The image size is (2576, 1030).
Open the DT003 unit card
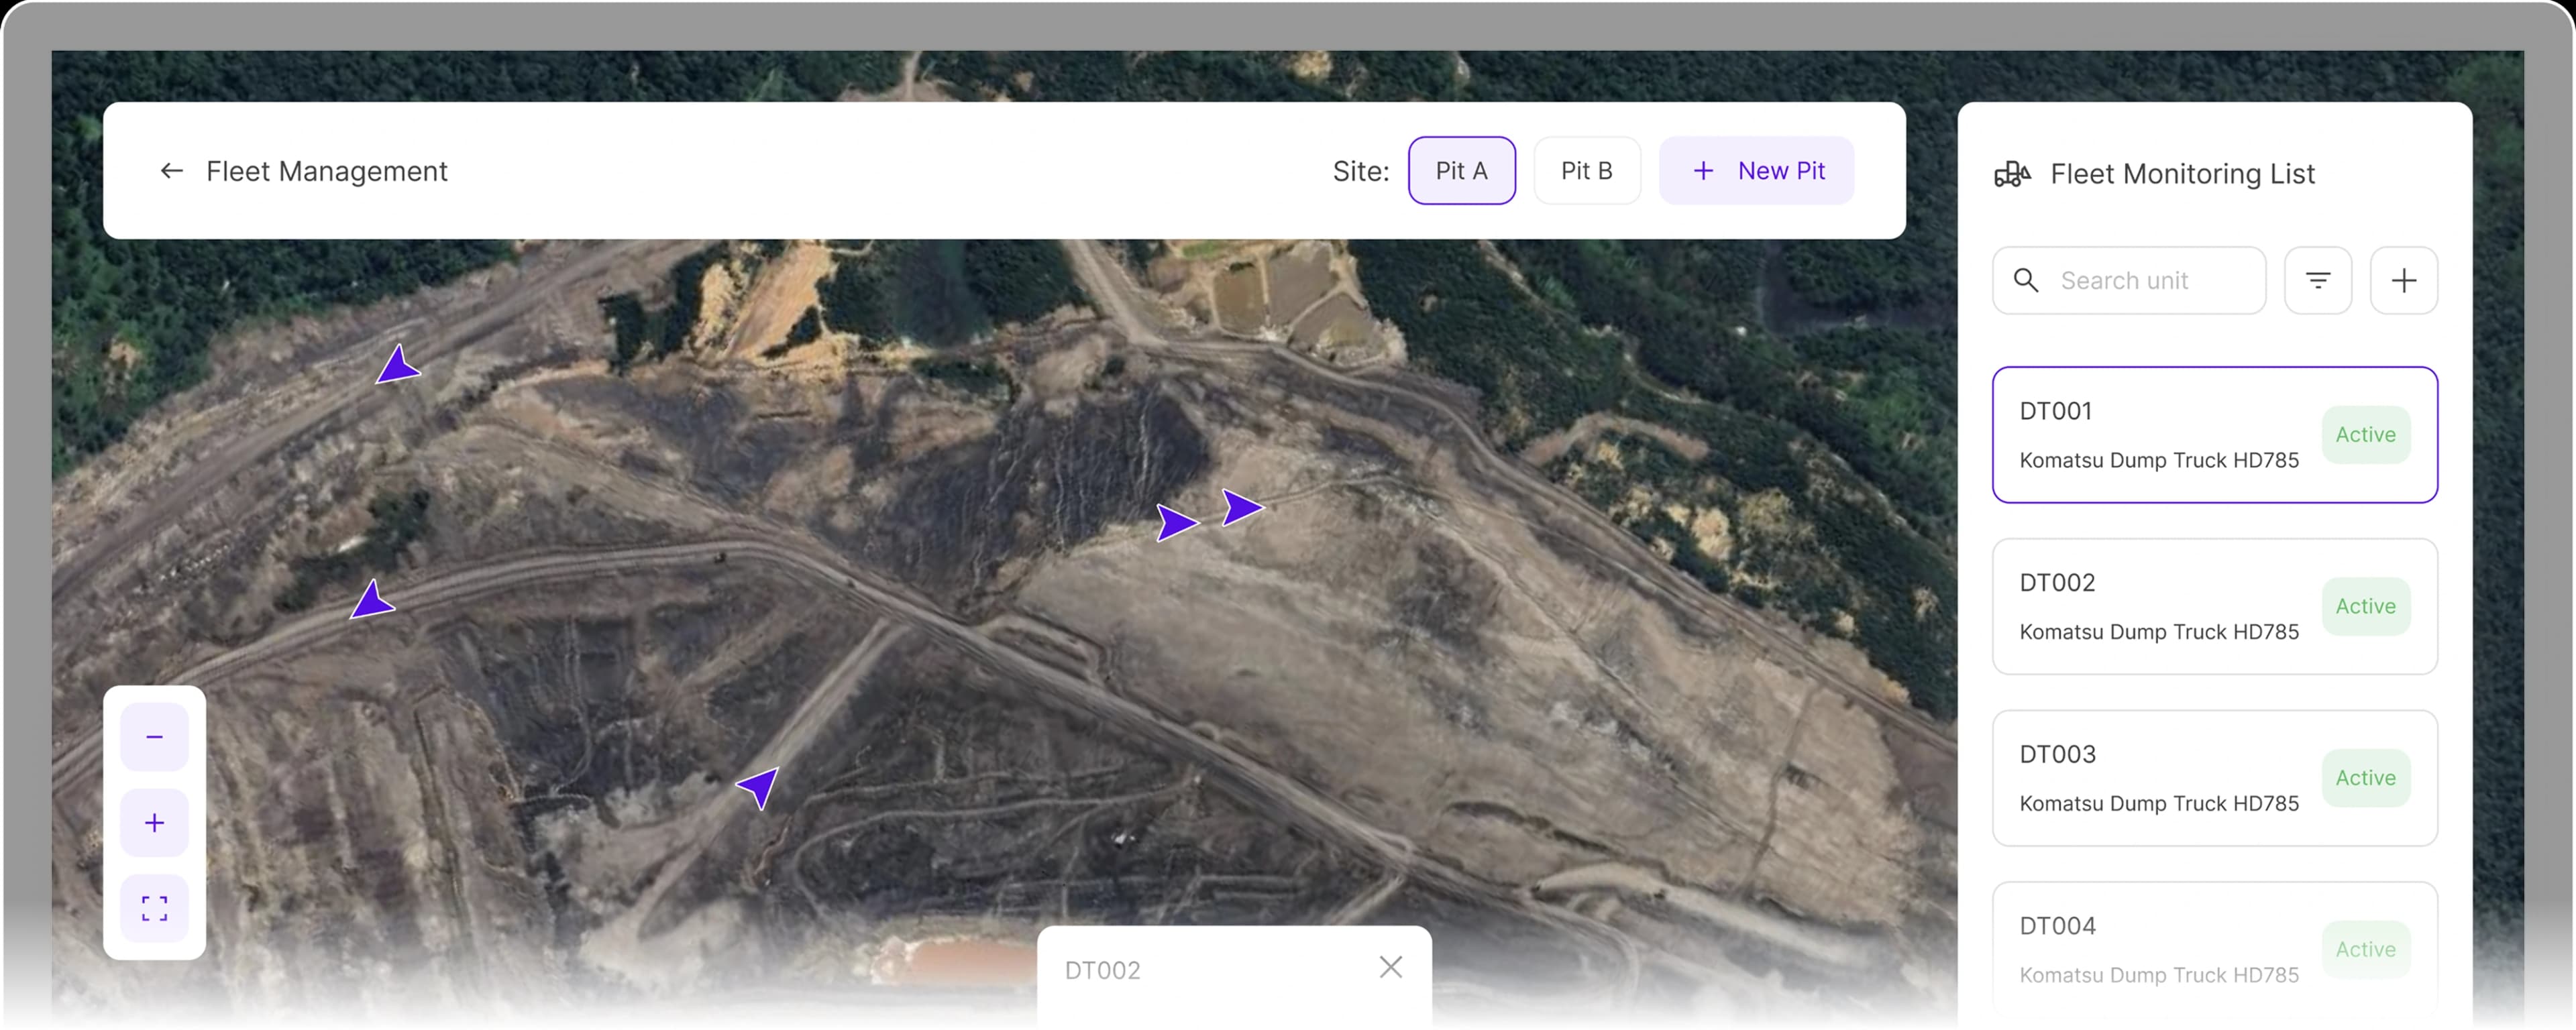(2214, 778)
